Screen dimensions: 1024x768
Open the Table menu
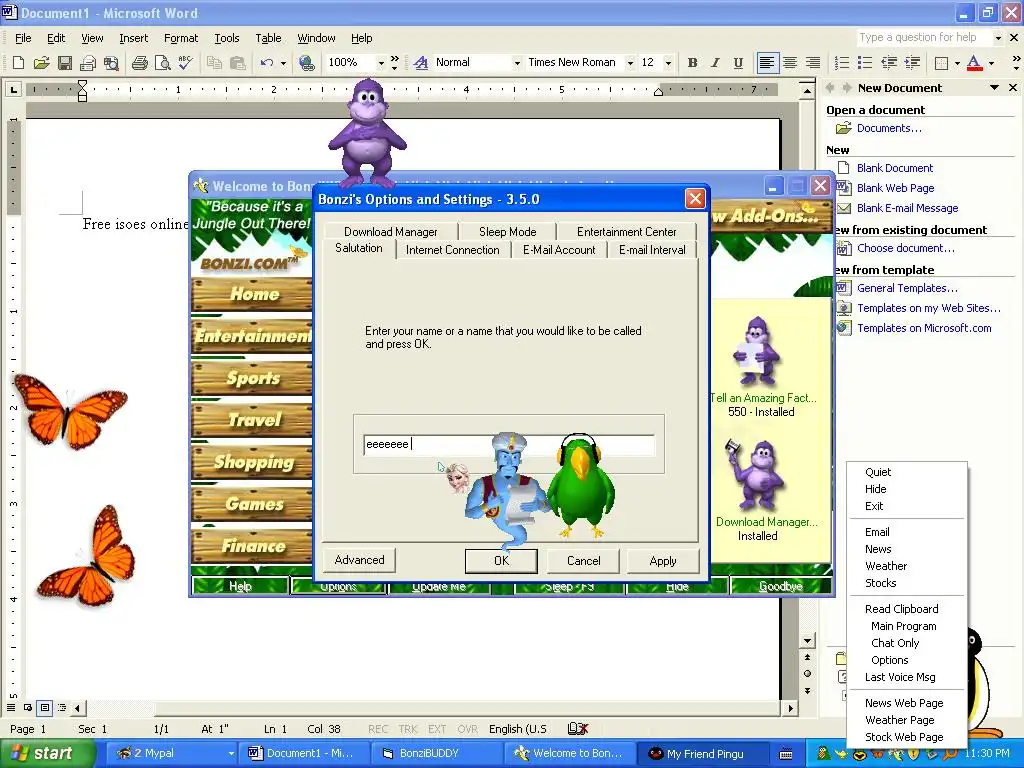pos(268,38)
